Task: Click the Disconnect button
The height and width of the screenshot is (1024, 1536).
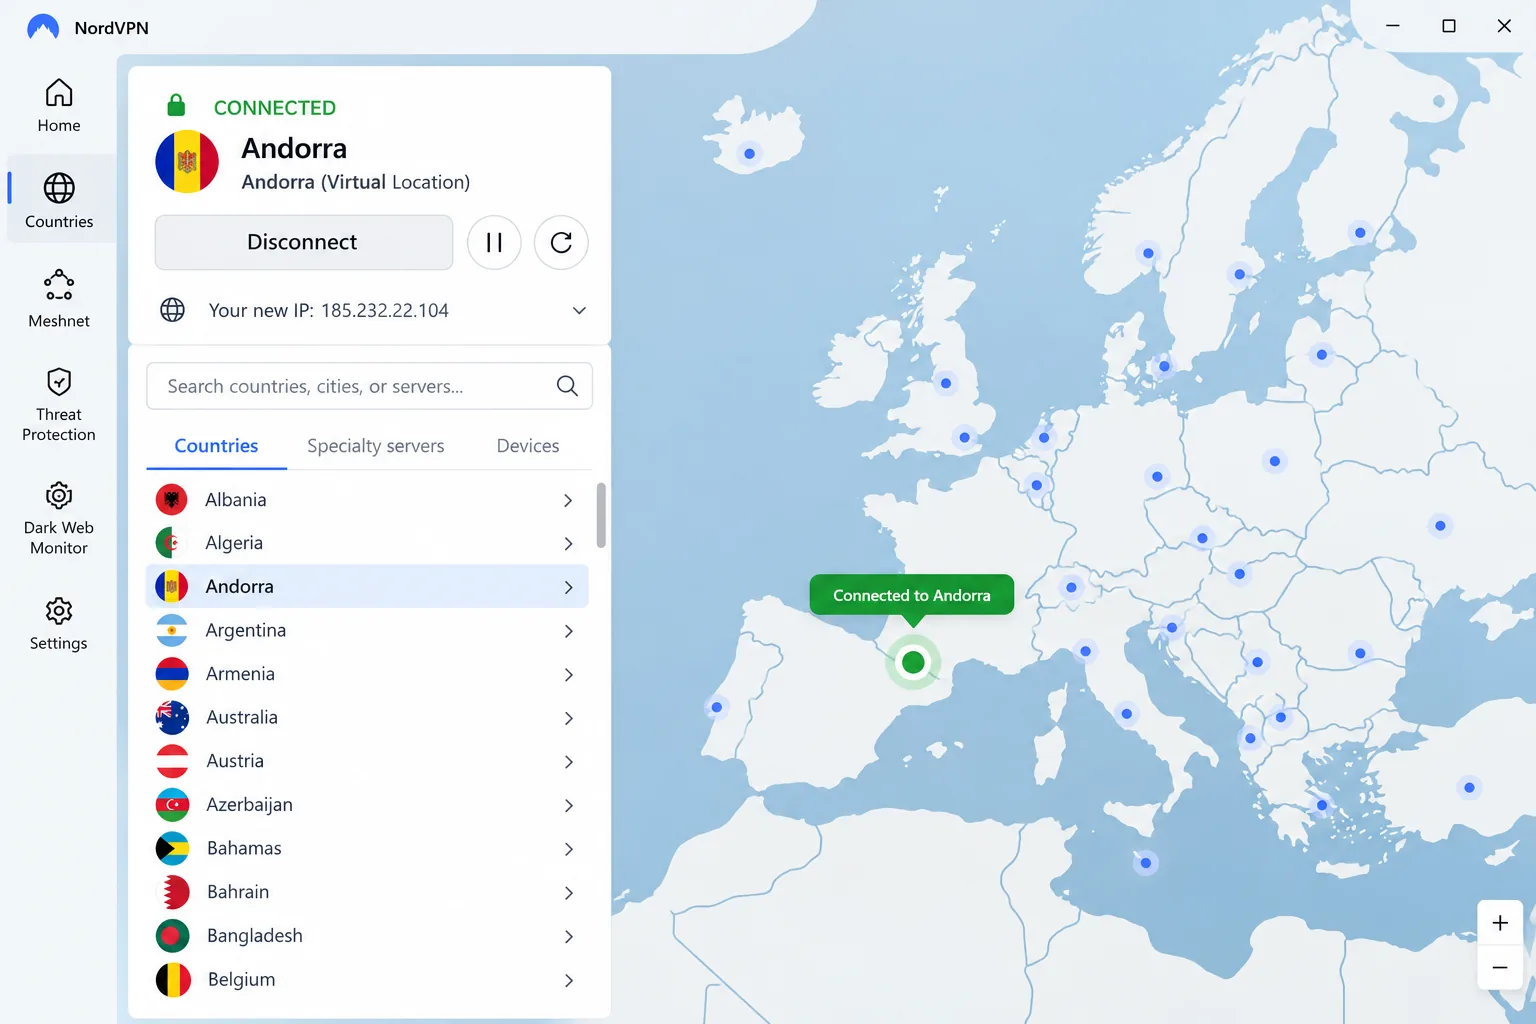Action: pos(303,242)
